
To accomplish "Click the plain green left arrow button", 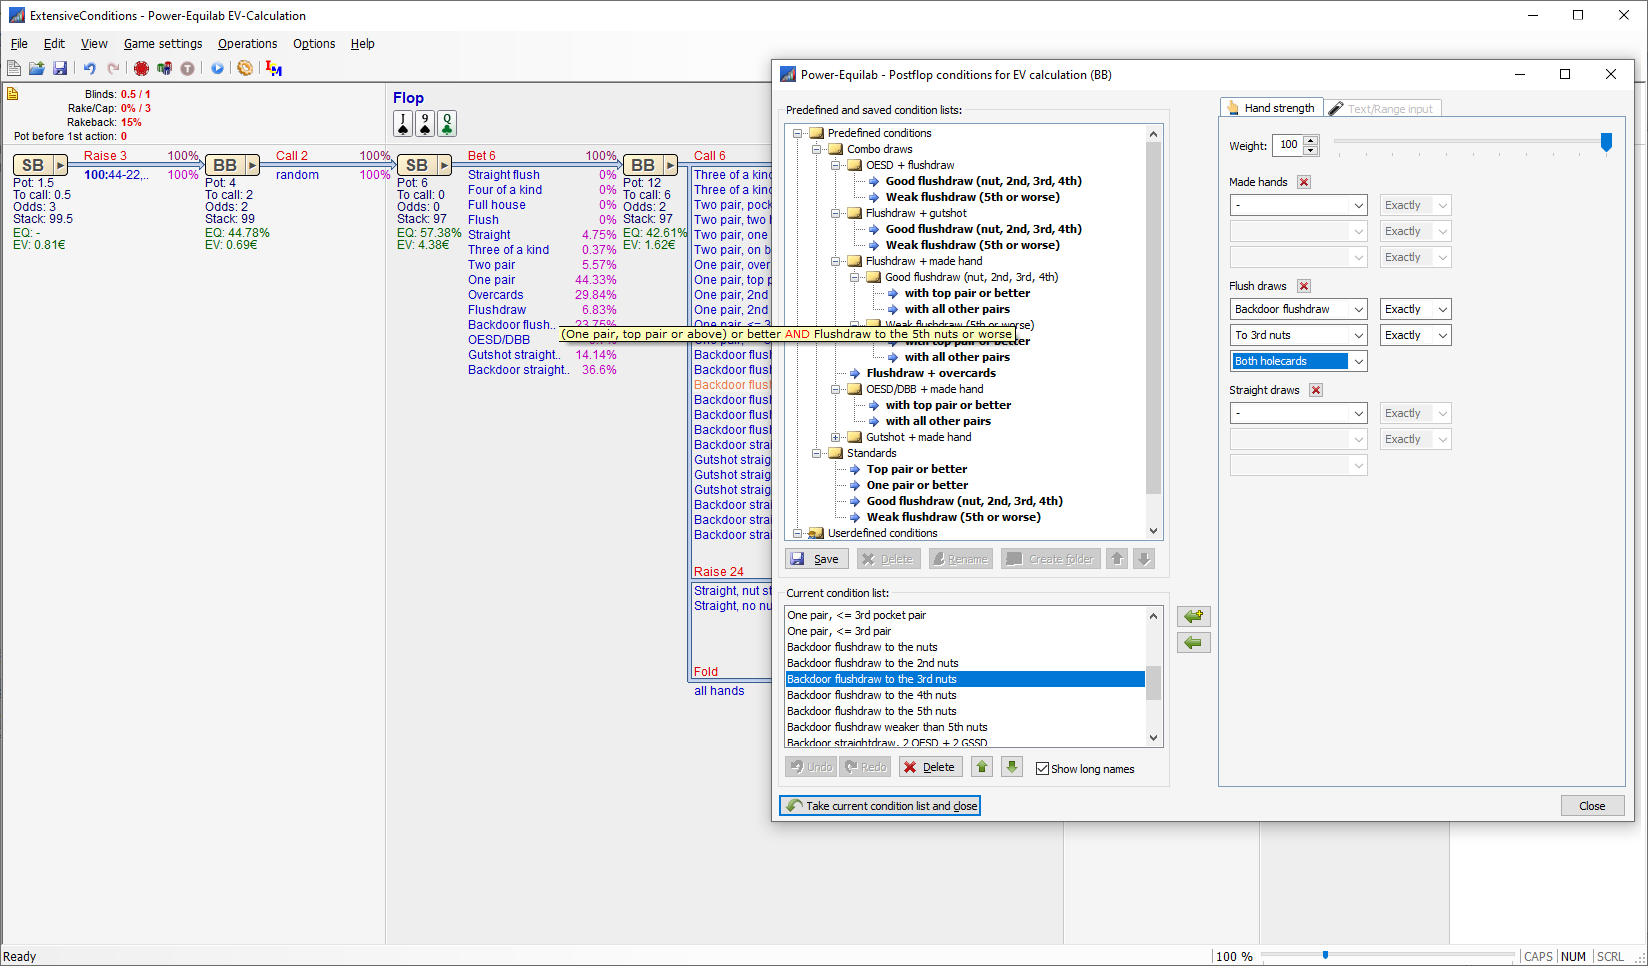I will [x=1194, y=643].
